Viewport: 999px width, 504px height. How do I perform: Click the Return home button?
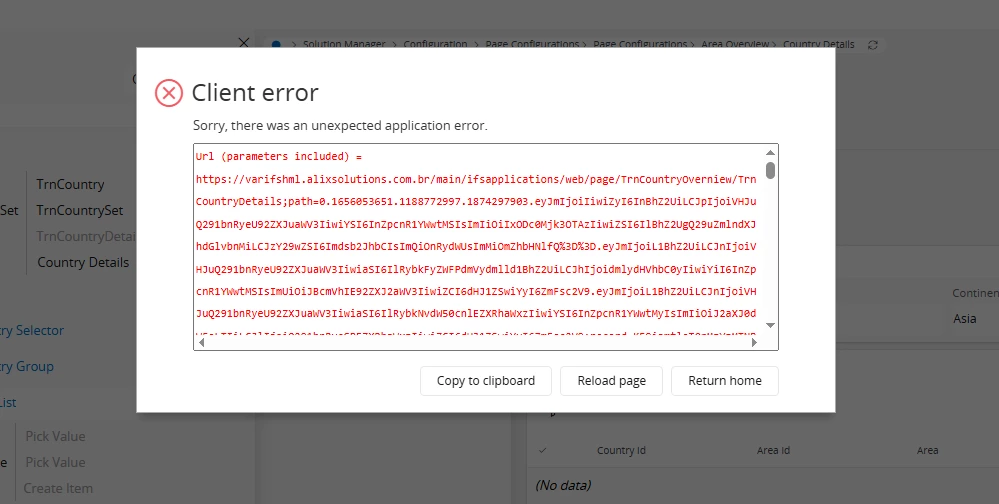tap(724, 380)
